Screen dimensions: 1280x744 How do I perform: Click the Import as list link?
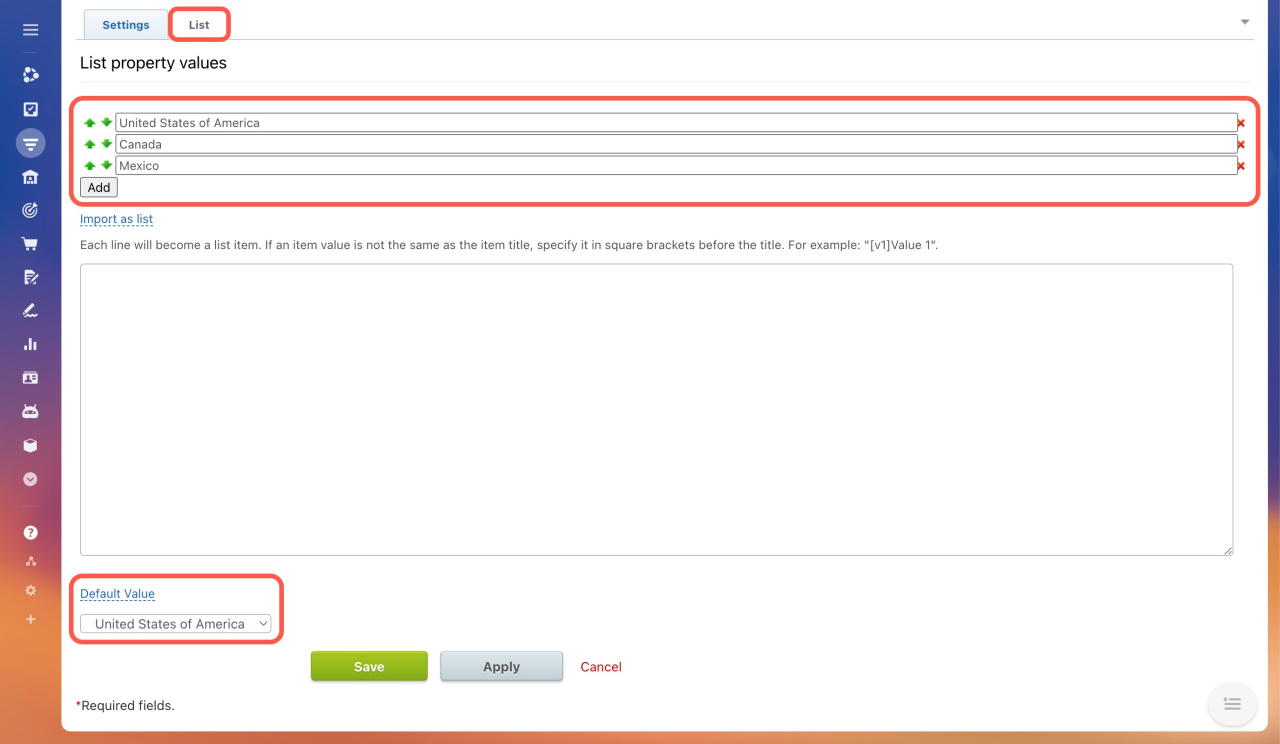(116, 219)
